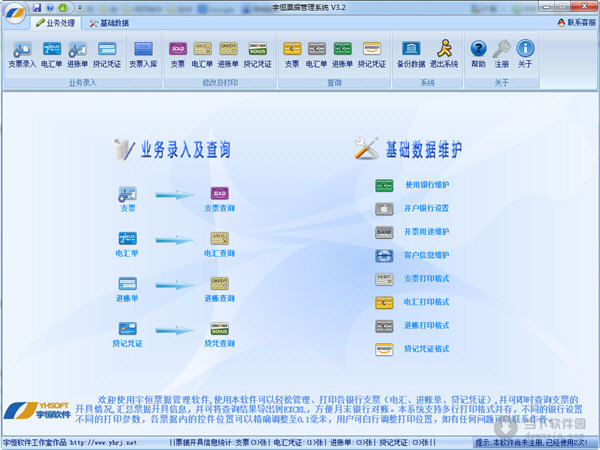
Task: Open 贷凭查询 shortcut in main panel
Action: click(x=220, y=334)
